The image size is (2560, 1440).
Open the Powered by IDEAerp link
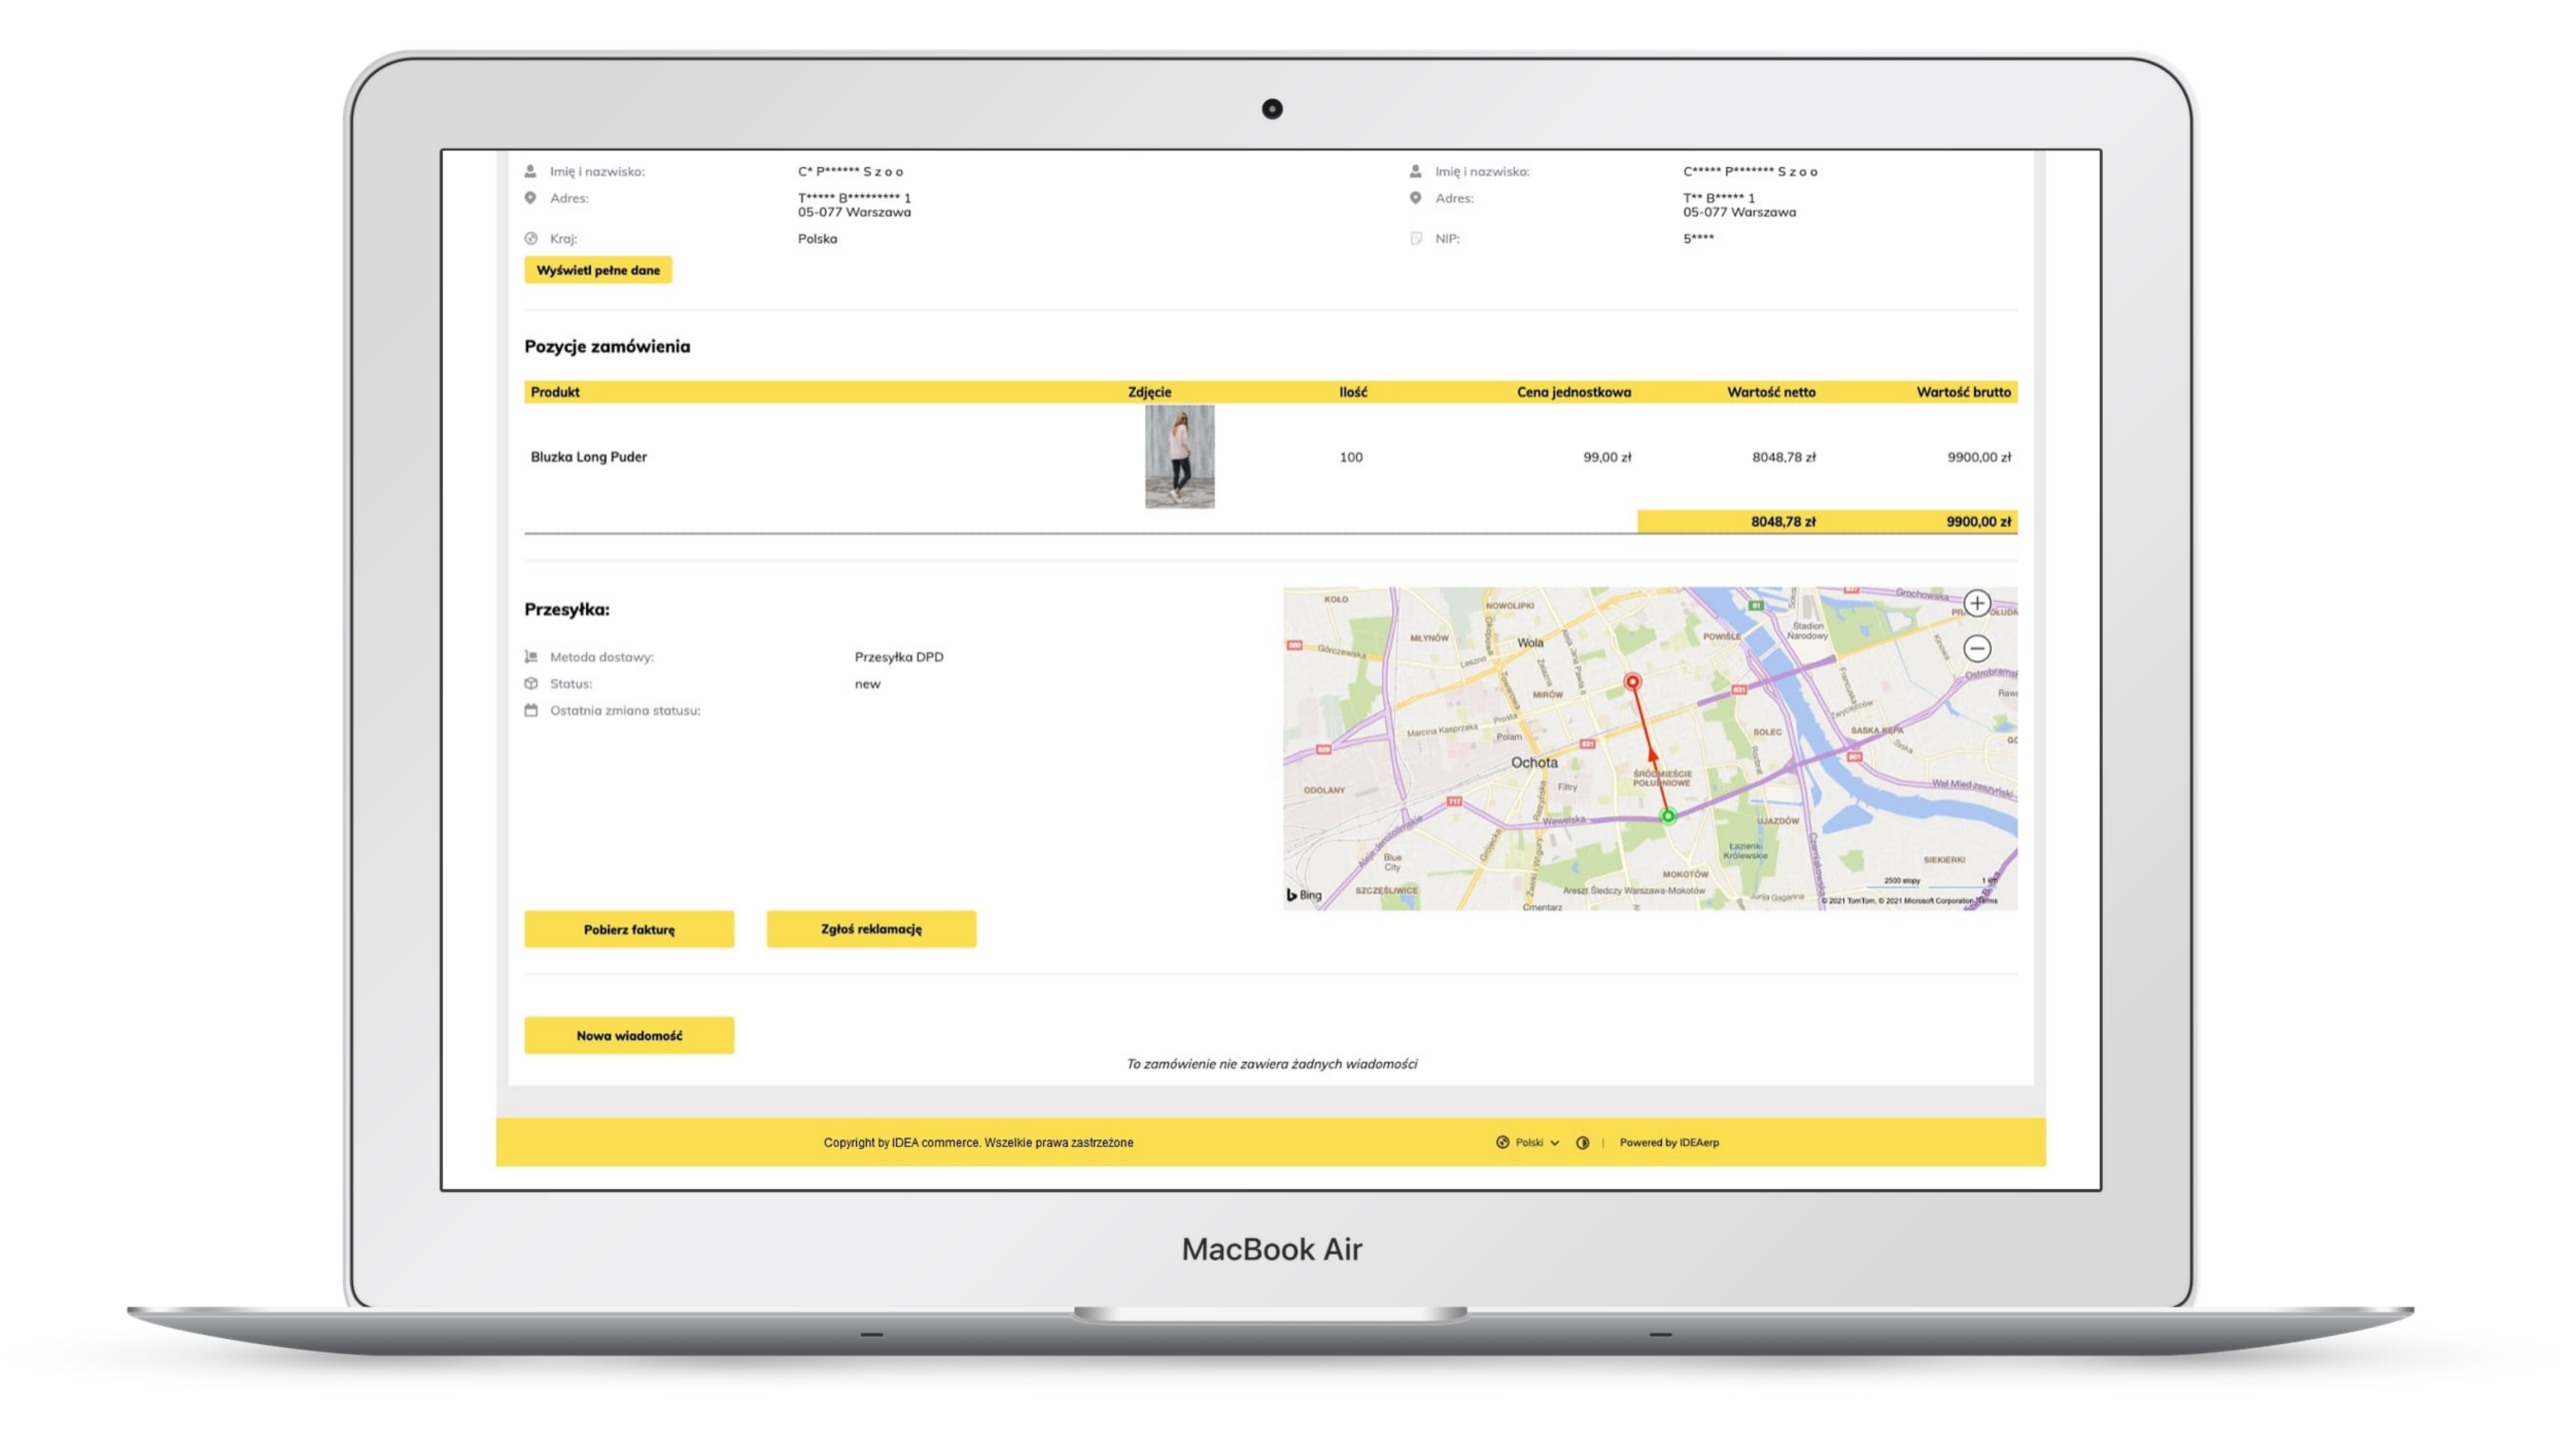tap(1669, 1143)
